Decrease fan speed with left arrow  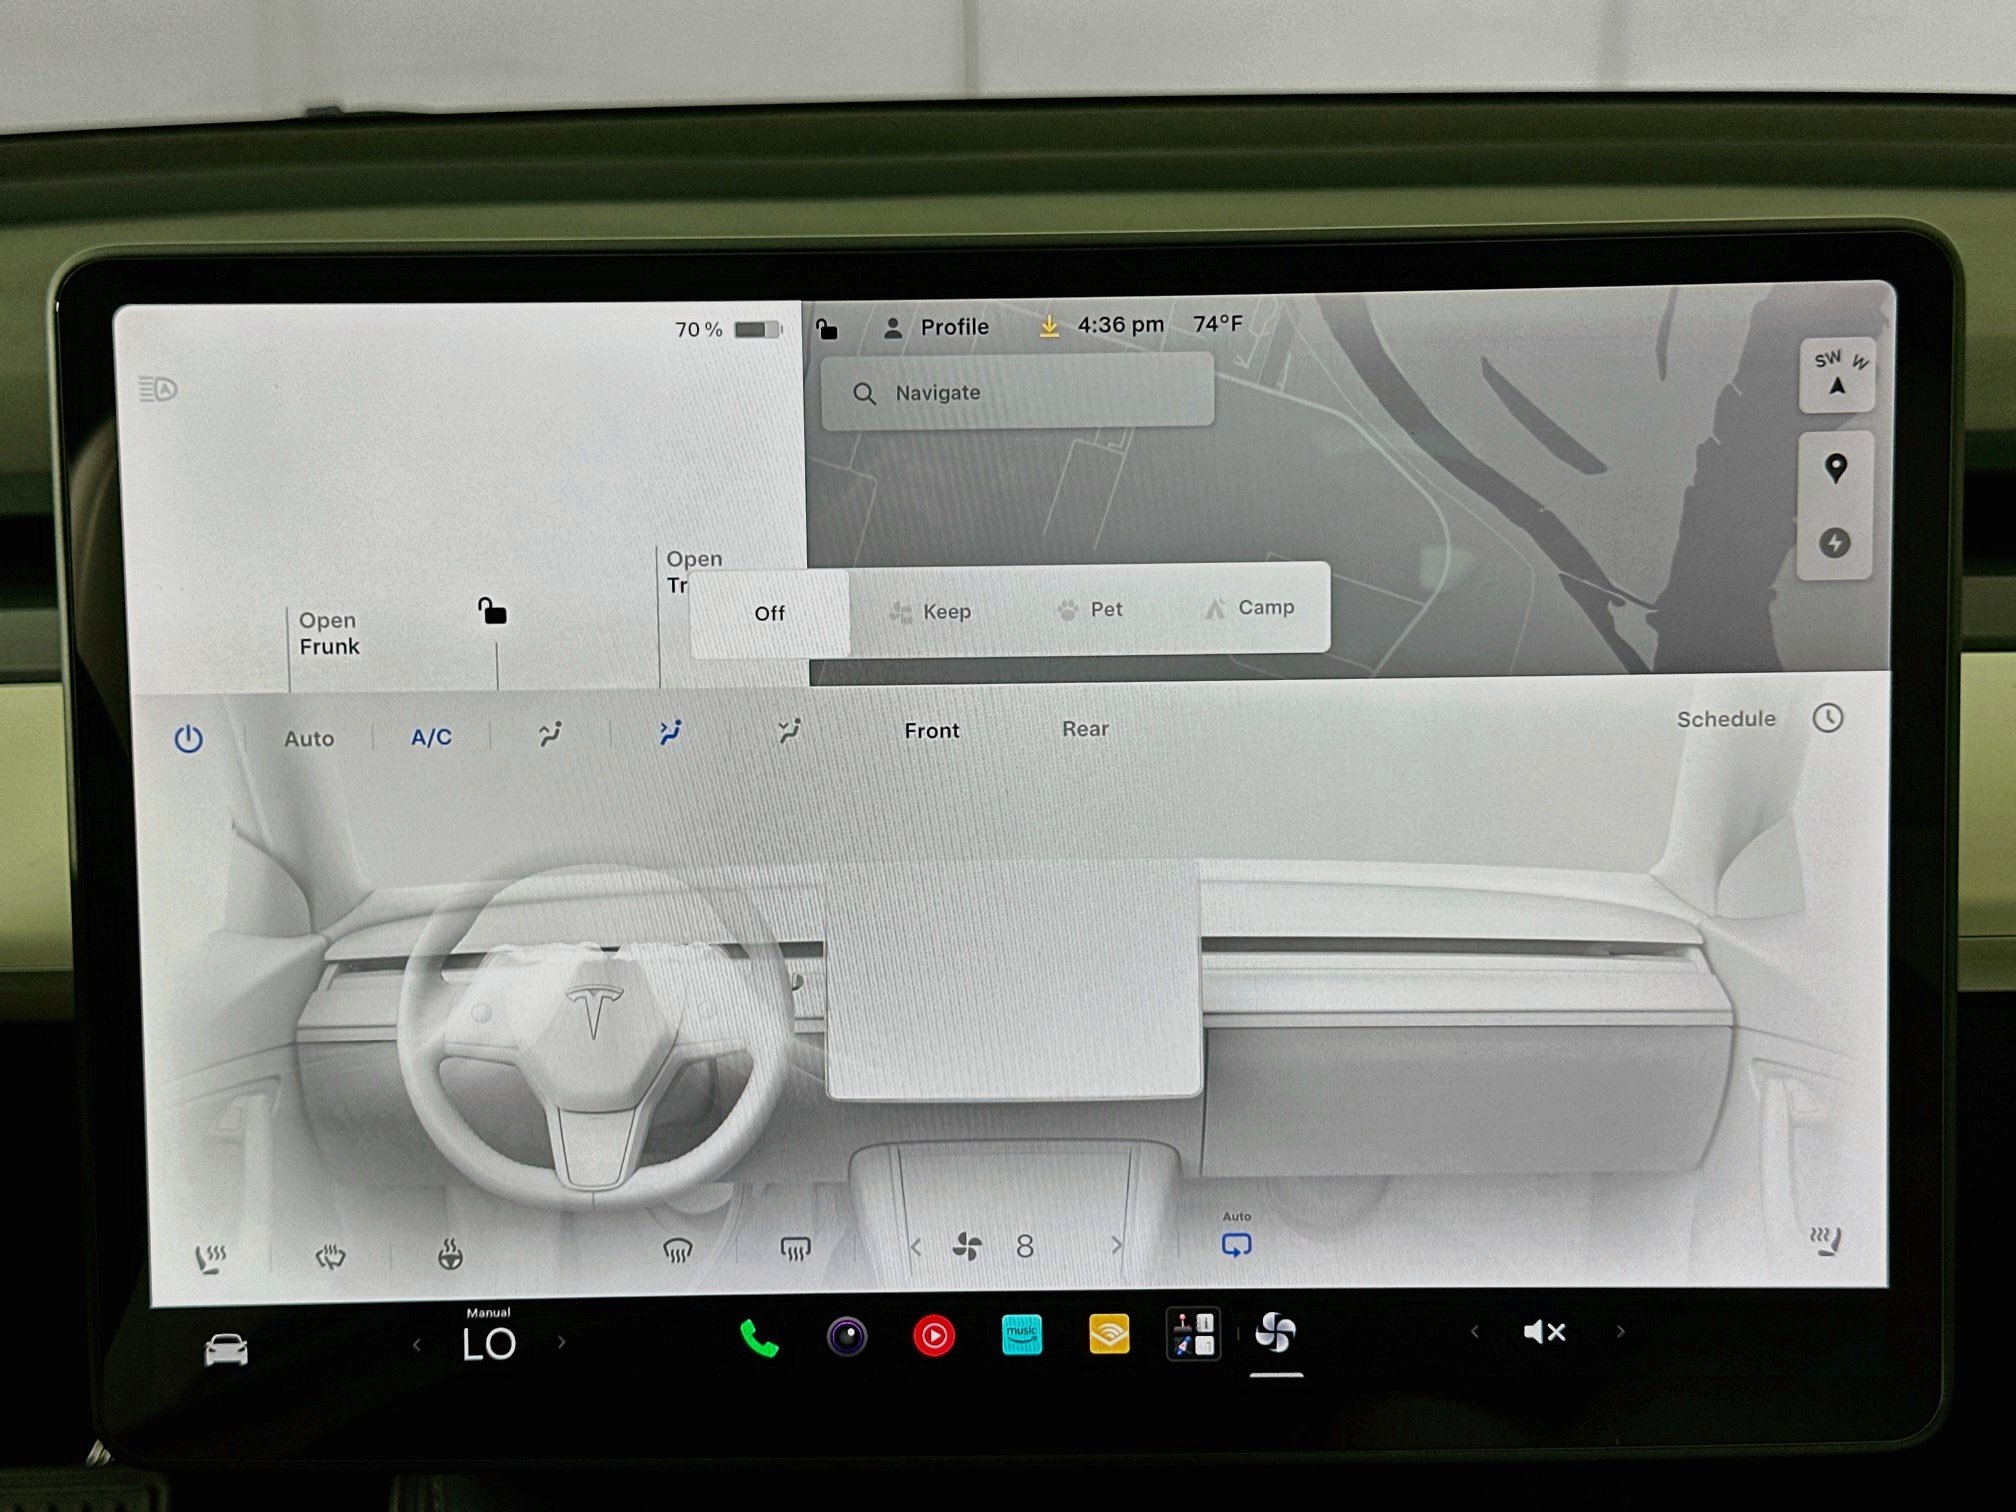(916, 1247)
